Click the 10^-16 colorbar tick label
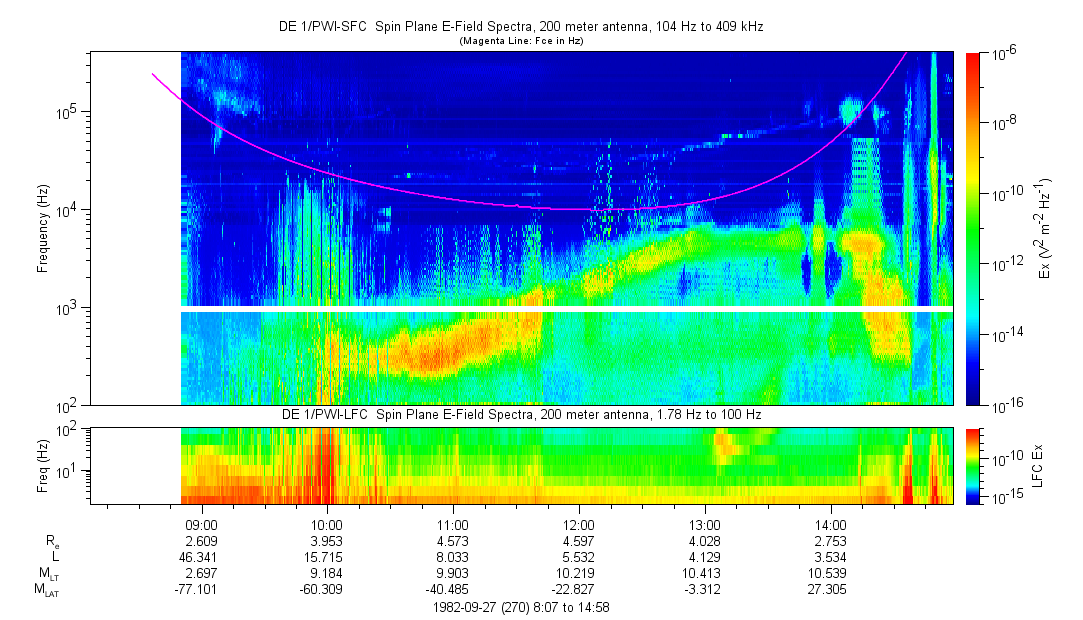The height and width of the screenshot is (620, 1083). [x=1005, y=405]
